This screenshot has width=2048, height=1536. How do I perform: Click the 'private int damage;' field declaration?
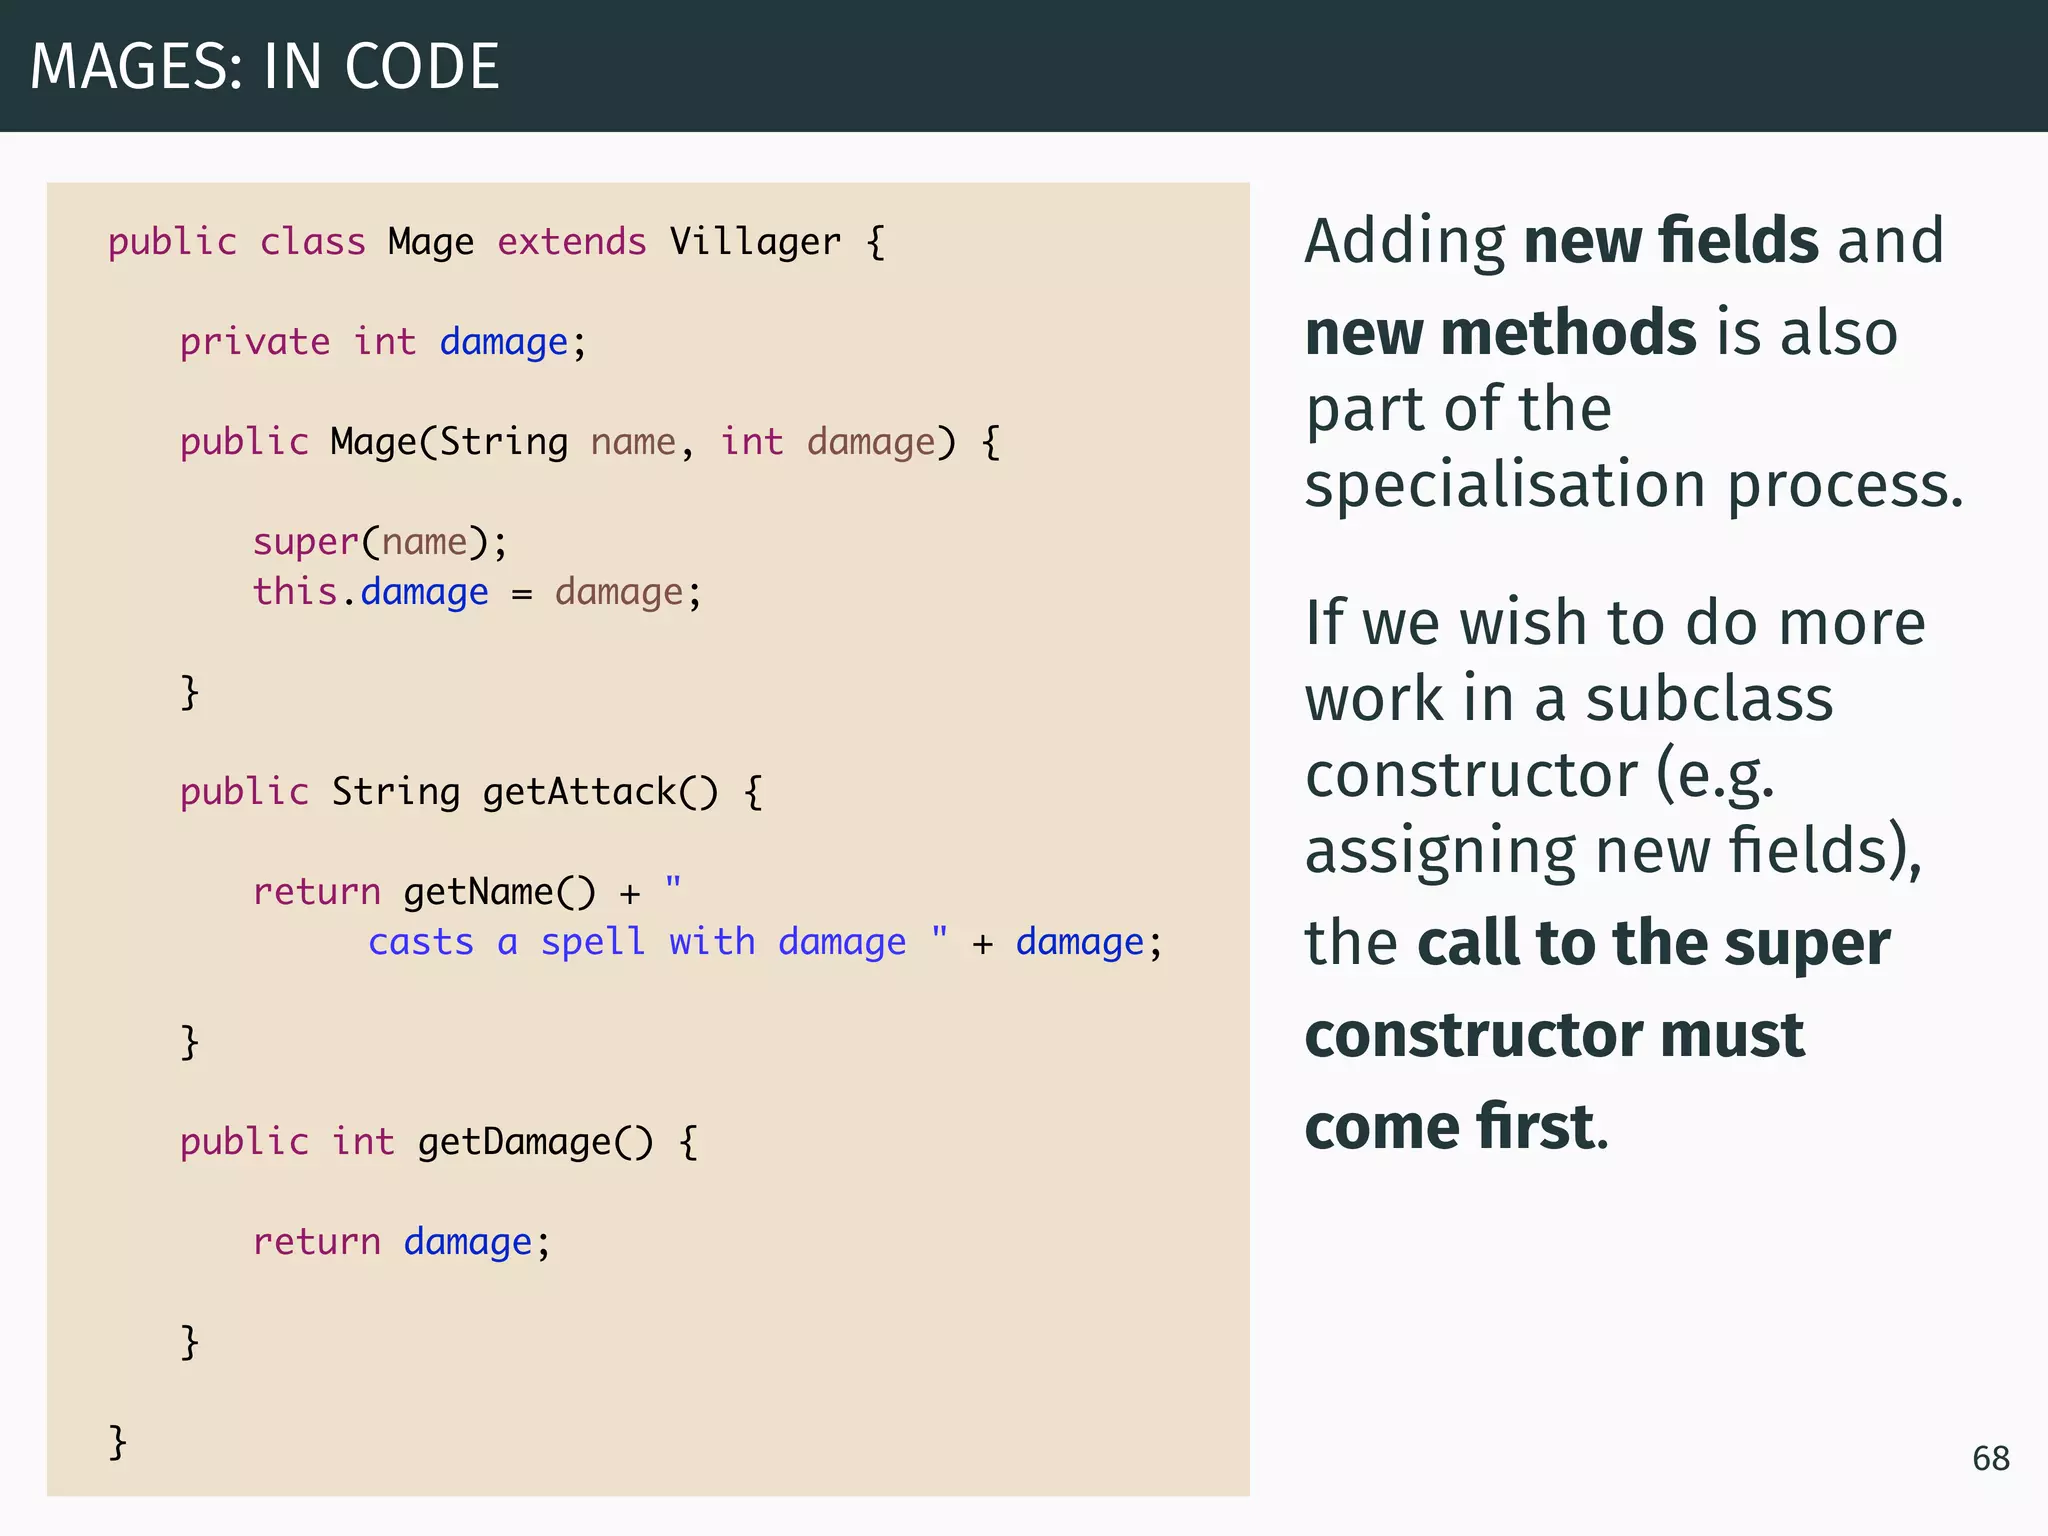coord(383,342)
